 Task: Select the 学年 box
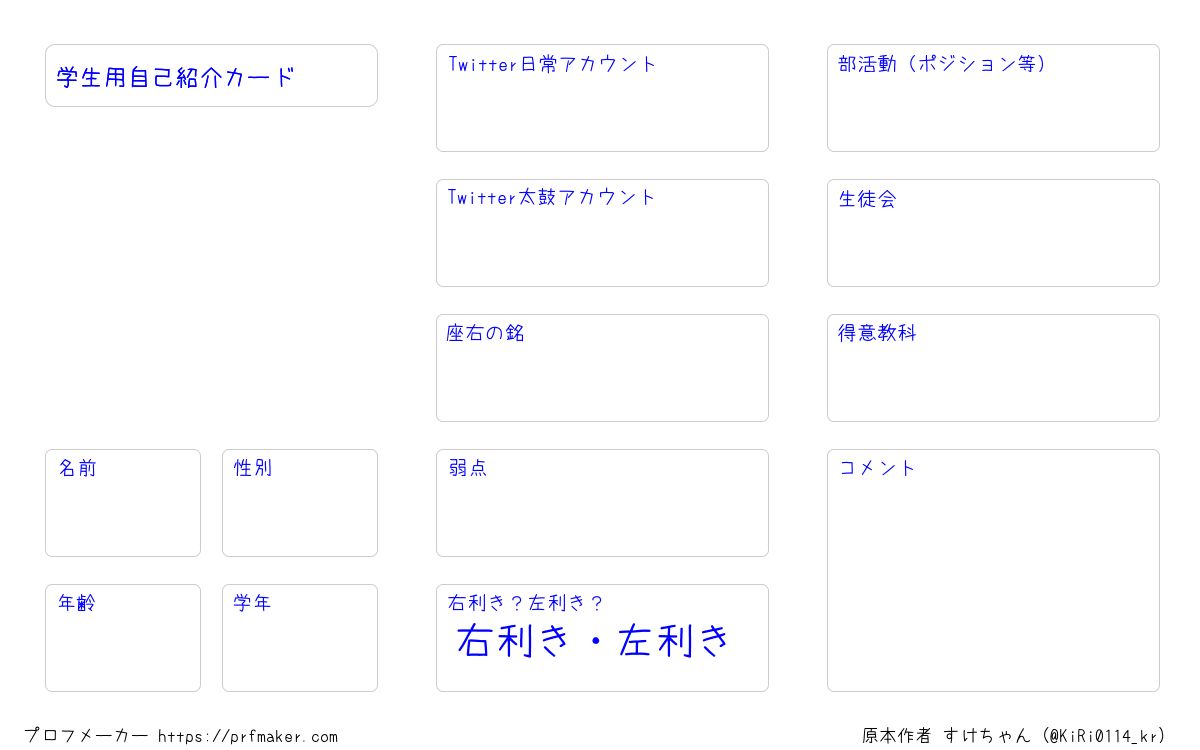click(300, 638)
